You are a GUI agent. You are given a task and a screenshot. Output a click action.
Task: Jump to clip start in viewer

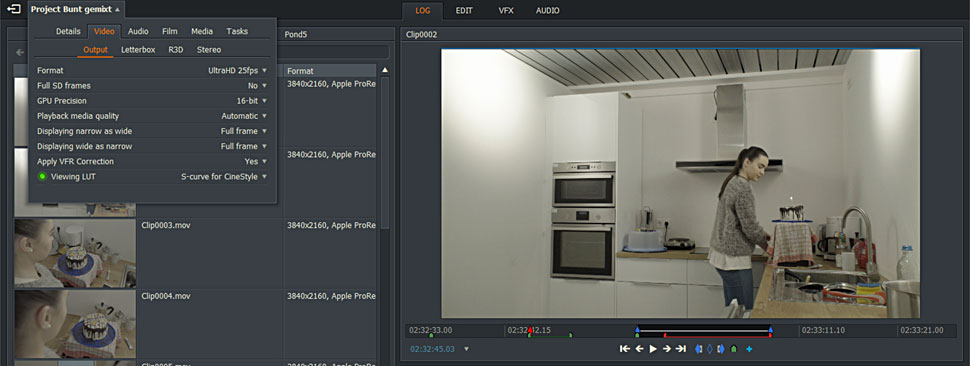625,349
